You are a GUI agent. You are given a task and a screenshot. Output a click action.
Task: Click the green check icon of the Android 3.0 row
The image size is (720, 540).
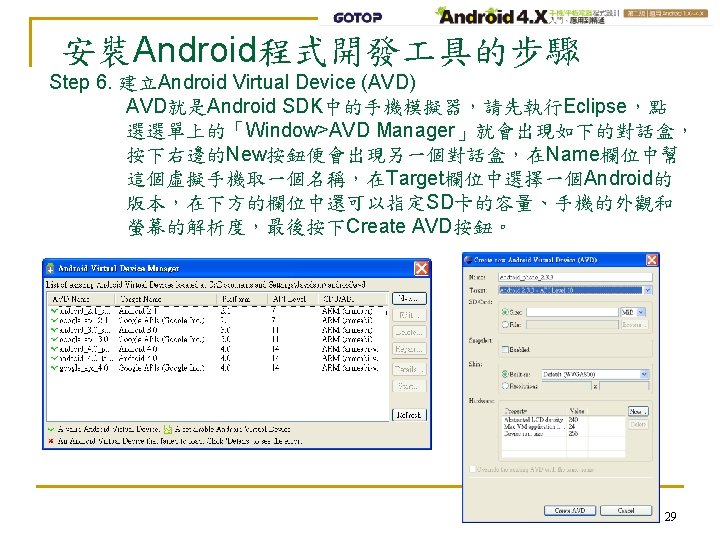coord(54,330)
